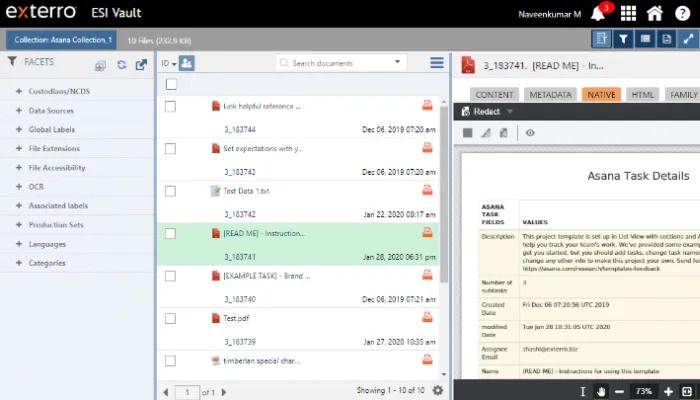700x400 pixels.
Task: Pop out the facets panel
Action: (x=141, y=64)
